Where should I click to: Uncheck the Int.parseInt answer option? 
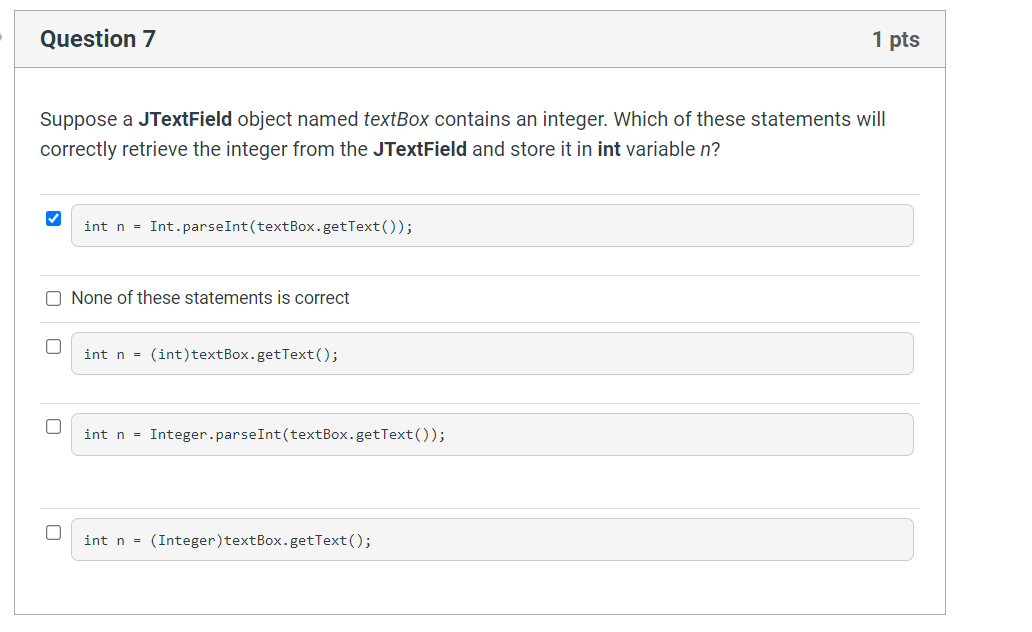53,218
